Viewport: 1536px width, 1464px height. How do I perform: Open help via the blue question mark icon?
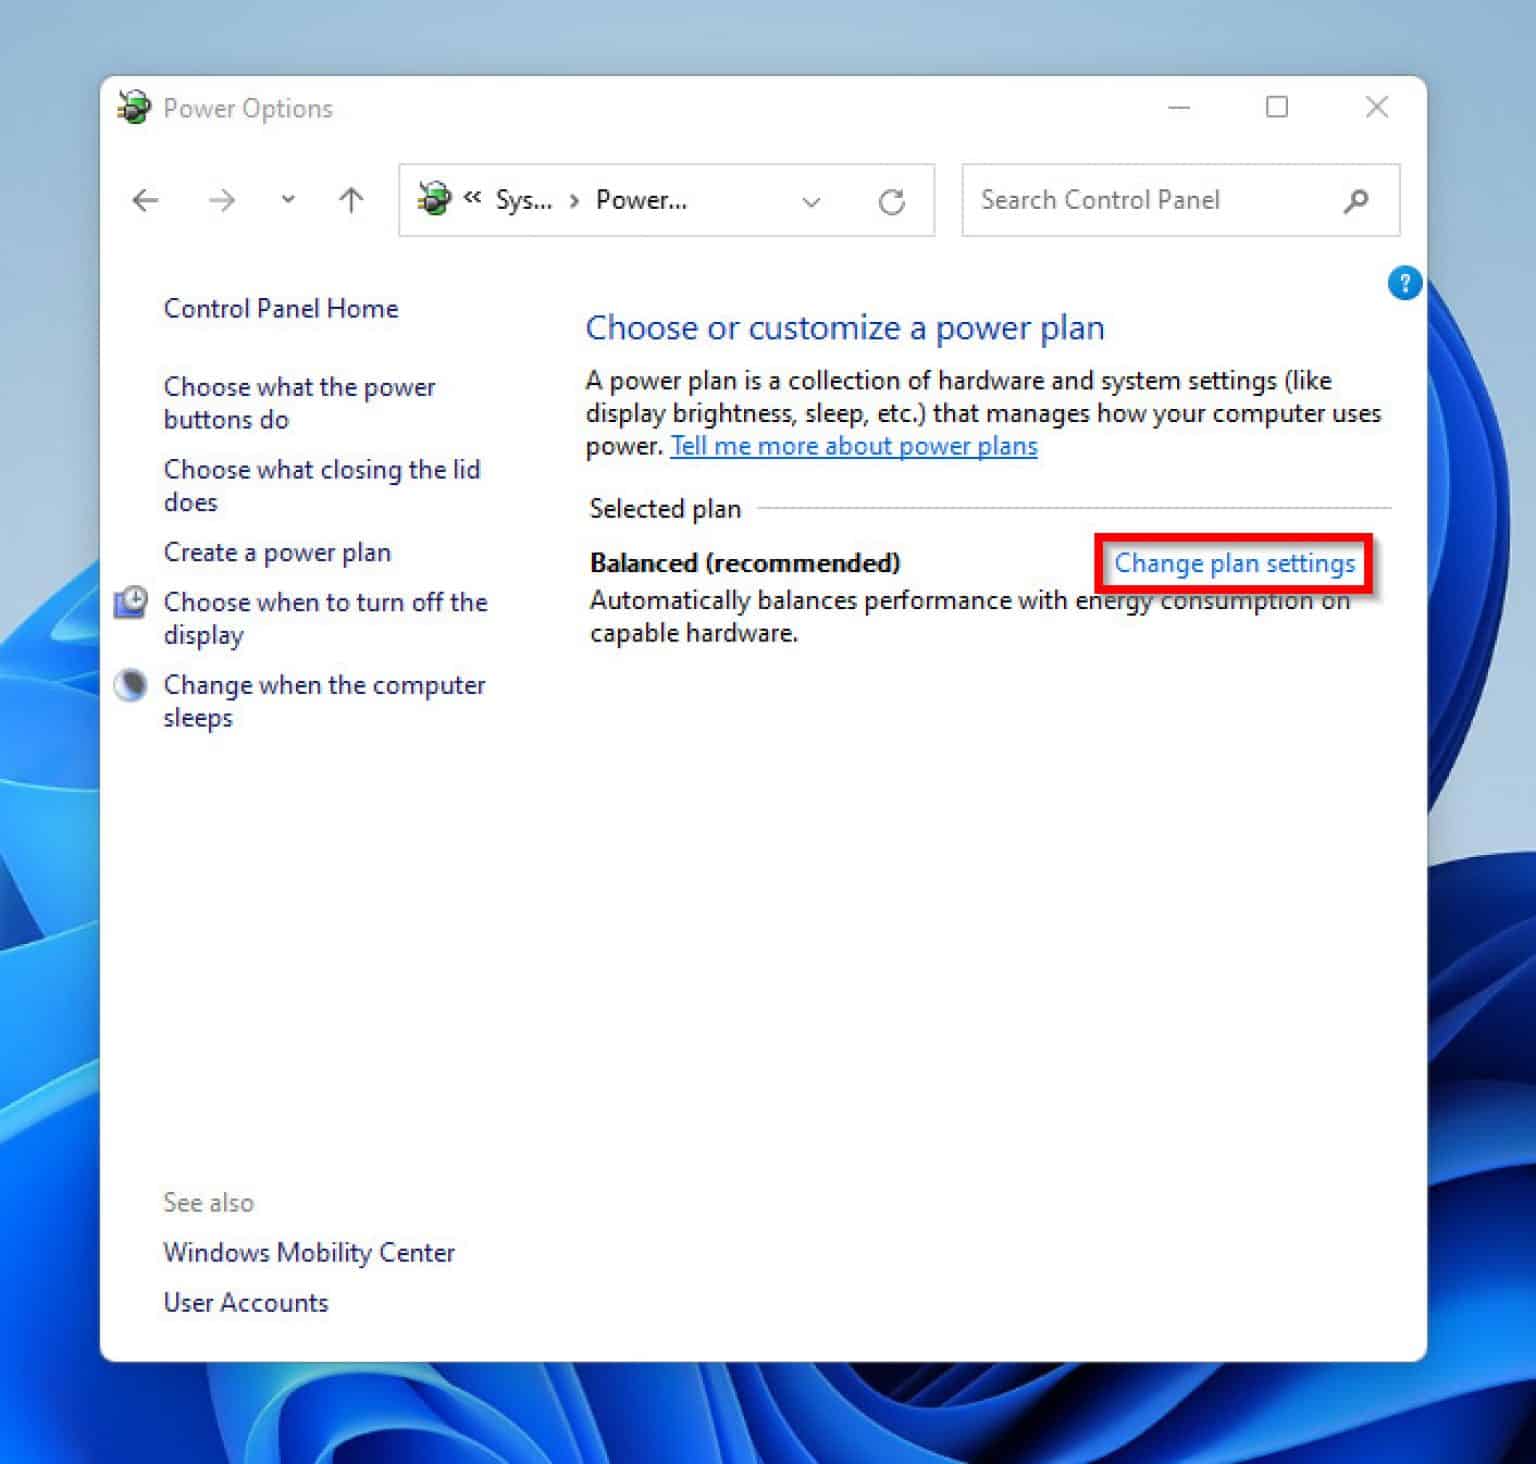[x=1405, y=284]
